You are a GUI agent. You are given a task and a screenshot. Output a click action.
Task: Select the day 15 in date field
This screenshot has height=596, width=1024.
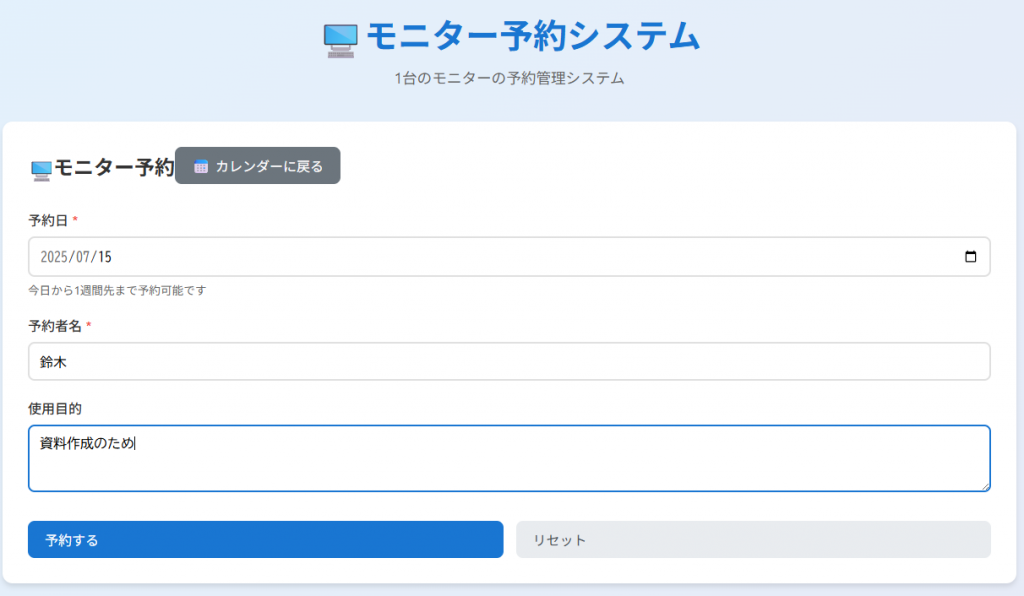click(105, 257)
